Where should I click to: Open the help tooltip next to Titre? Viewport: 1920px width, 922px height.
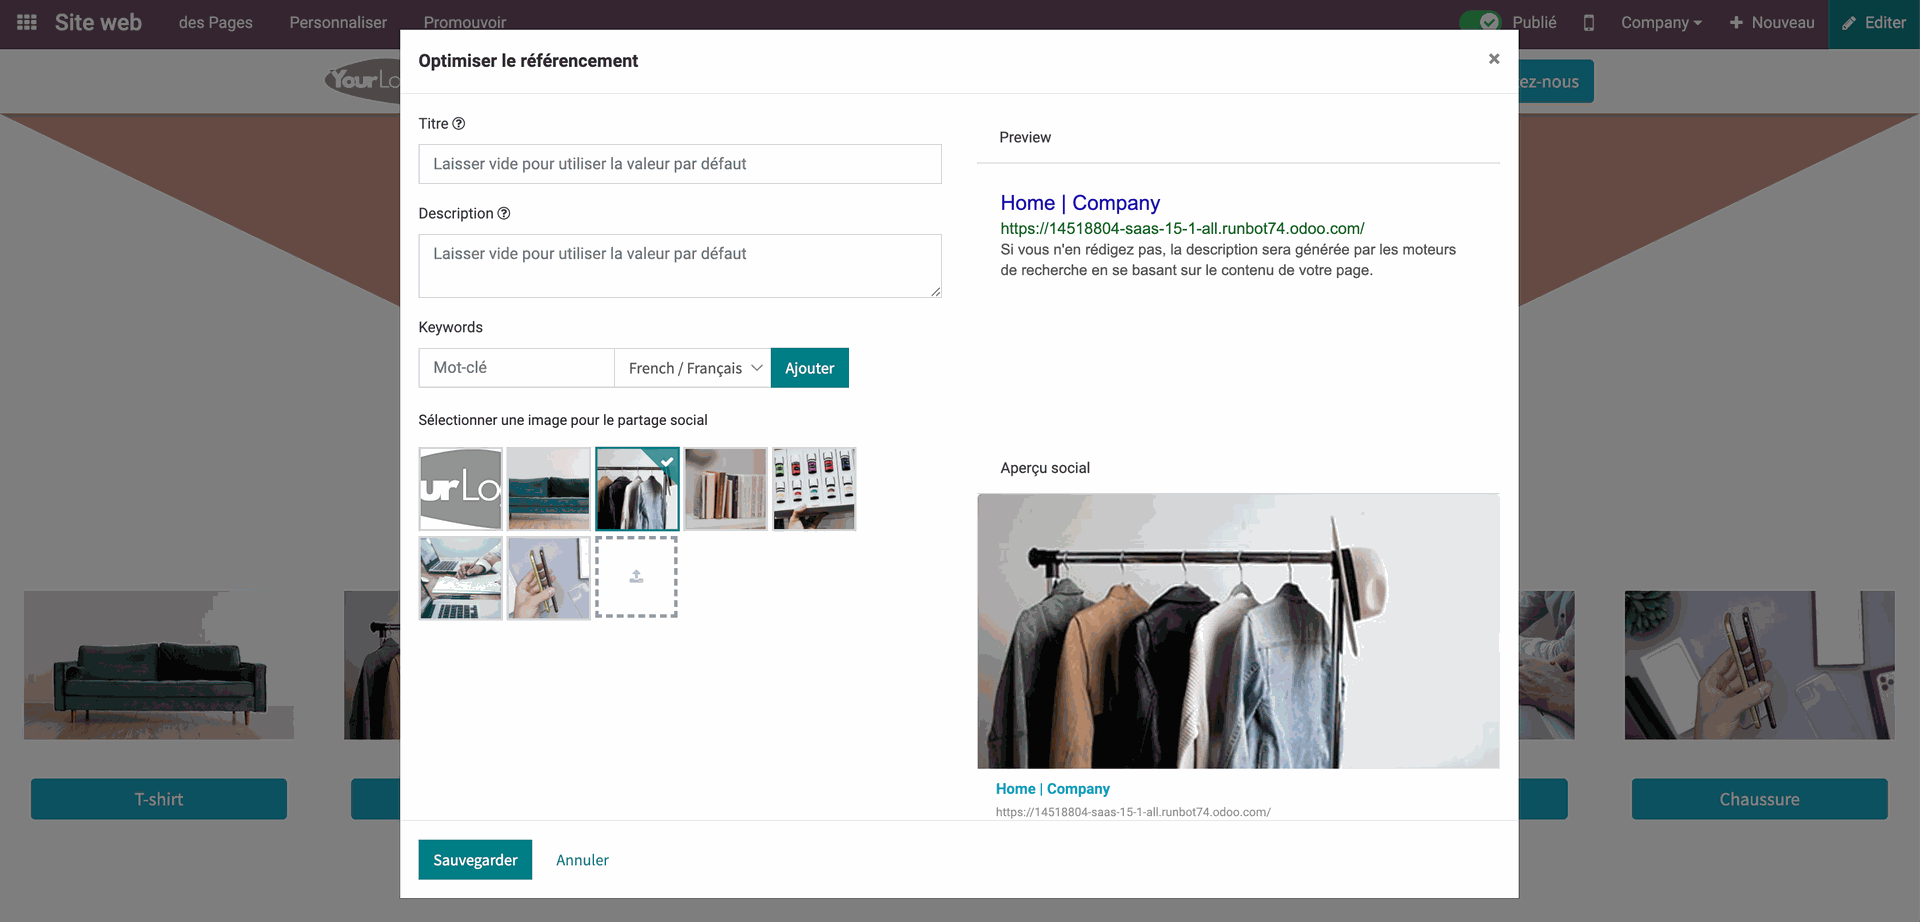pos(460,123)
